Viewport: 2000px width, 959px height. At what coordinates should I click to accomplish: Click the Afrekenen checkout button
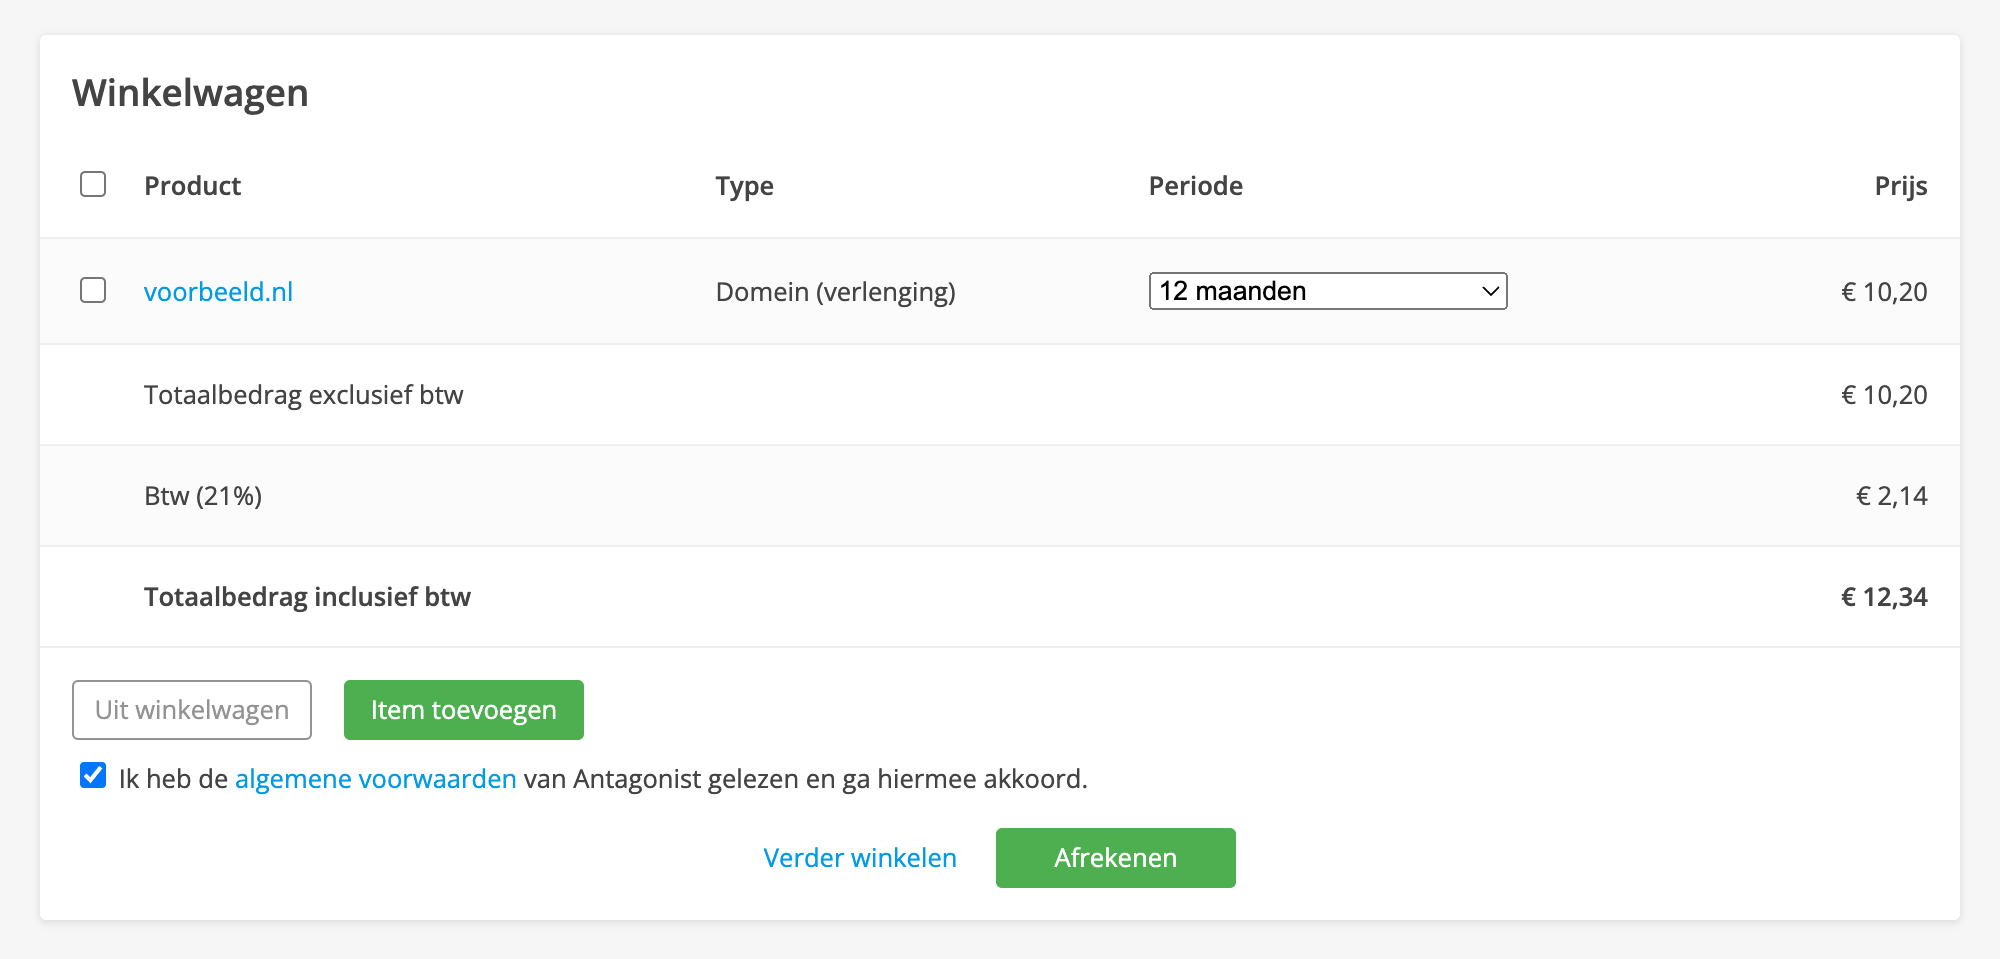[x=1116, y=858]
